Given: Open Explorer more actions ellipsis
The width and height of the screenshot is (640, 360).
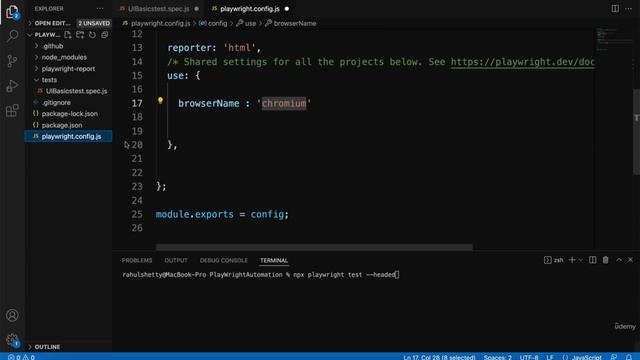Looking at the screenshot, I should (x=100, y=9).
